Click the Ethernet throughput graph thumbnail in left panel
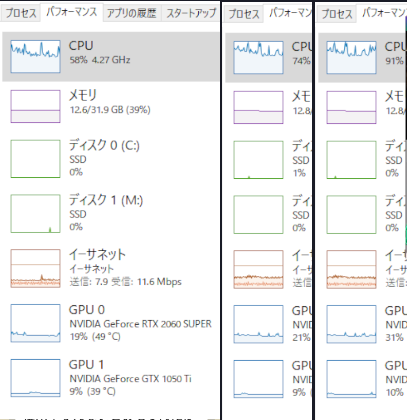Viewport: 407px width, 420px height. coord(35,268)
